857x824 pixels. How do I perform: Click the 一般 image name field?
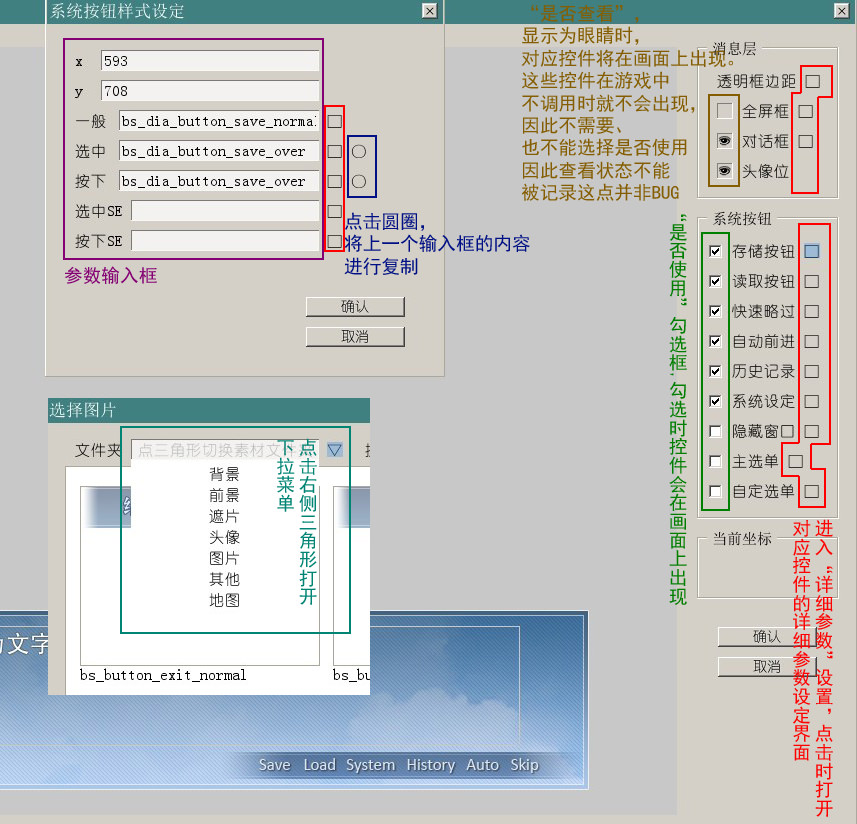coord(219,121)
